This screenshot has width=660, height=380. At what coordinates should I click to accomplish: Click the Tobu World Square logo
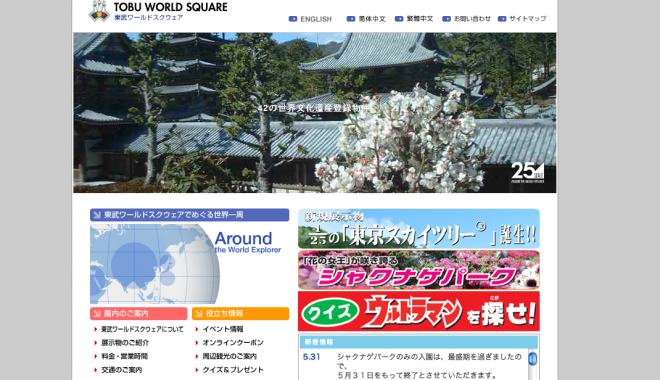[158, 11]
